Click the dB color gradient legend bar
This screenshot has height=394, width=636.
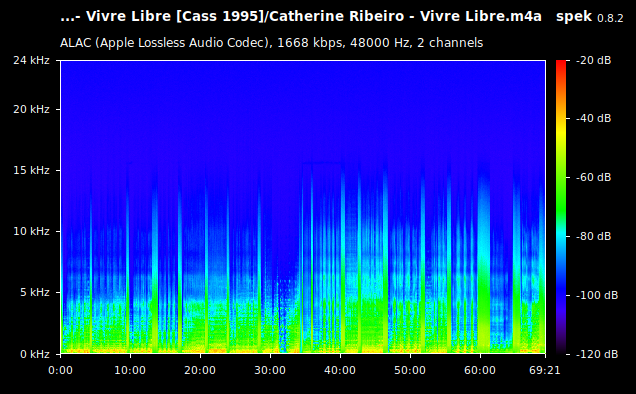(561, 207)
